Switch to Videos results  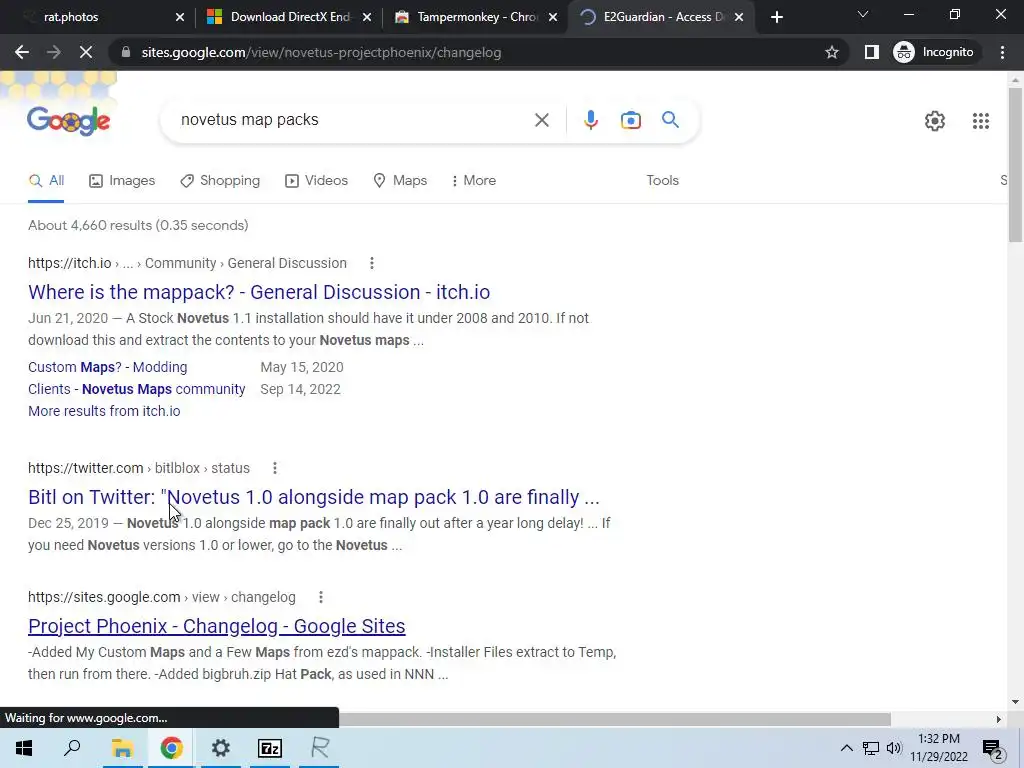tap(317, 181)
